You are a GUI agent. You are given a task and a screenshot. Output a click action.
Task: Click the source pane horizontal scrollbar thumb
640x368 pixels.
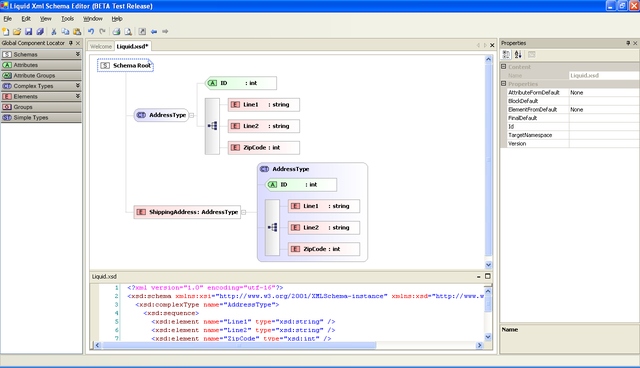click(239, 345)
